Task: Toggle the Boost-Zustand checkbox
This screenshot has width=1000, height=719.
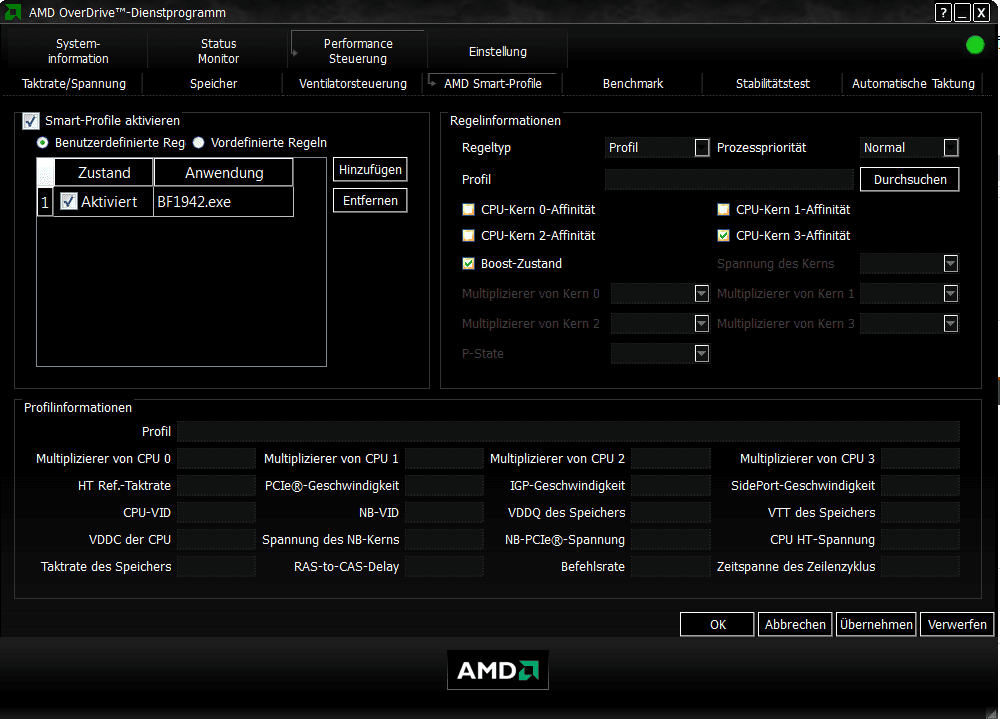Action: coord(468,263)
